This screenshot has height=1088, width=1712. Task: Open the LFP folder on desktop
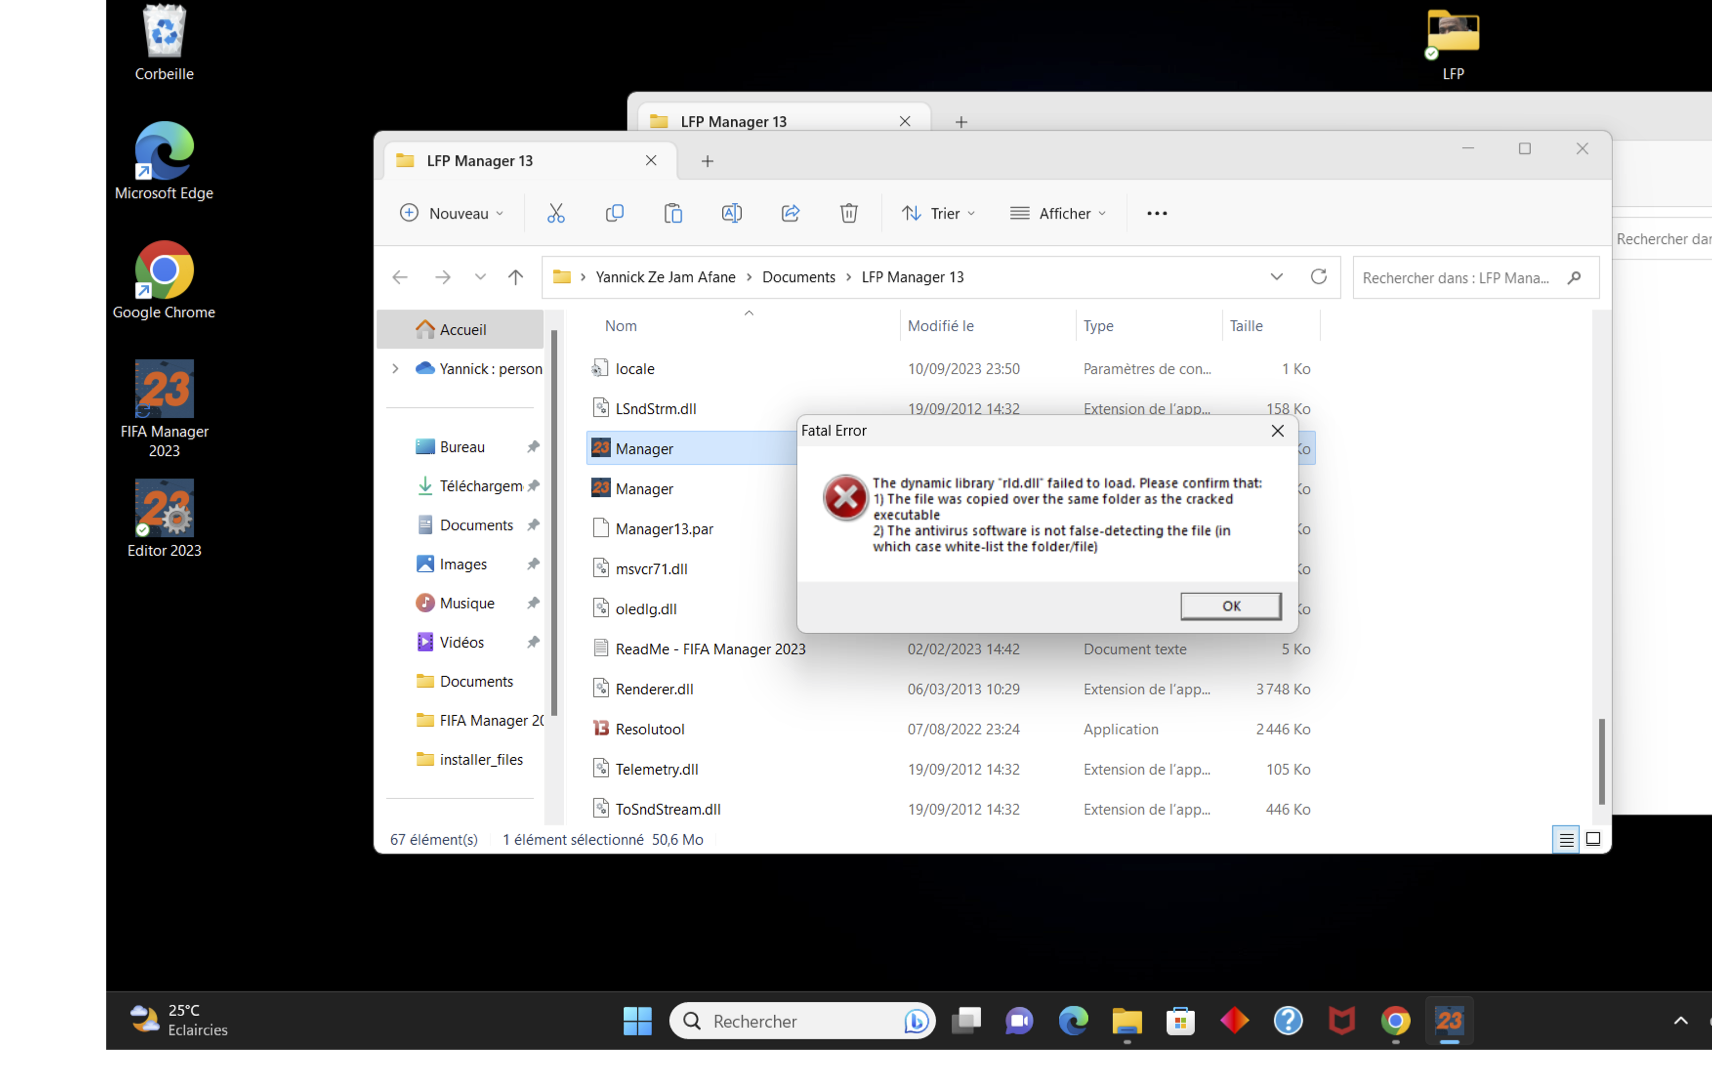point(1453,43)
